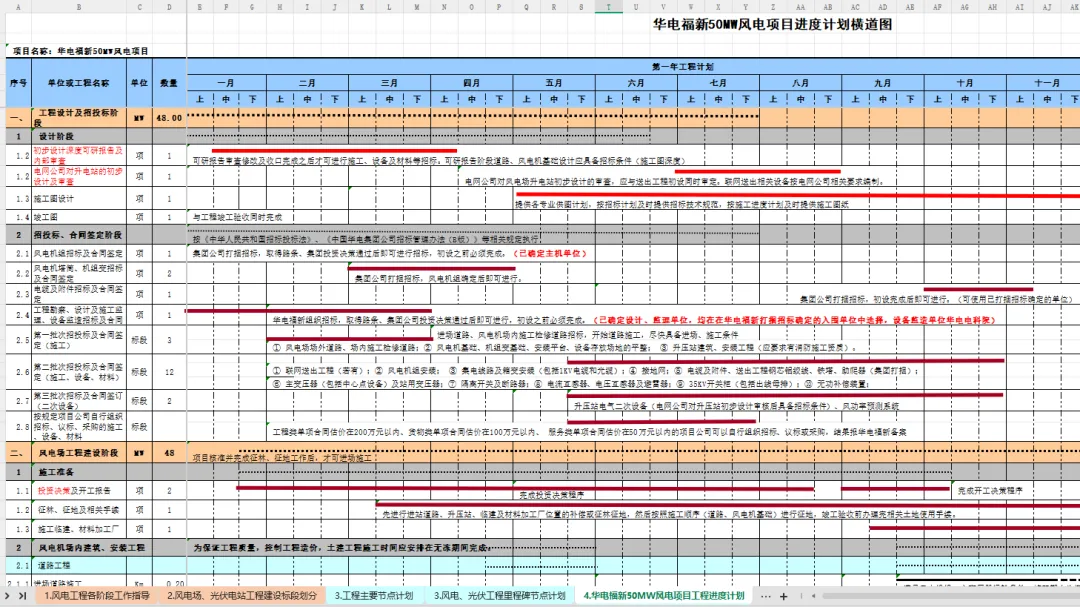Click the cell 项目名称：华电福新50MW风电项目
This screenshot has height=607, width=1080.
click(x=81, y=51)
